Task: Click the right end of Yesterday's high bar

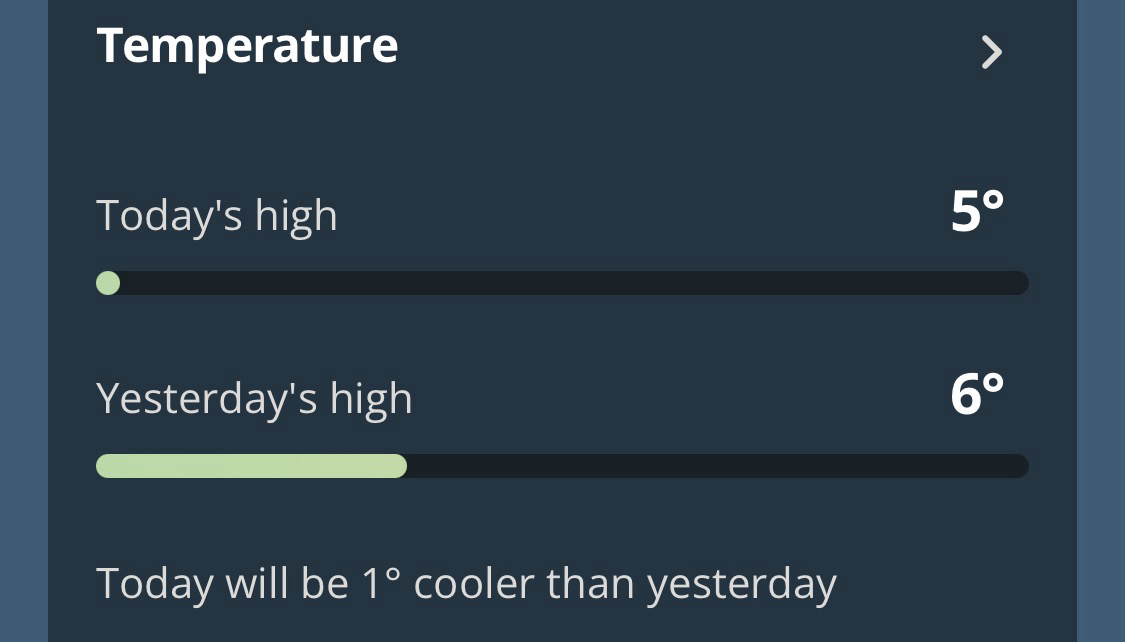Action: 1018,466
